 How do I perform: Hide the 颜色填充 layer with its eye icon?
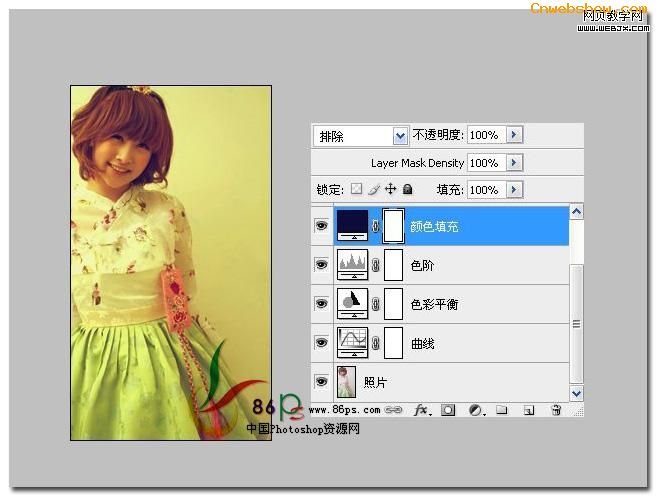[322, 226]
